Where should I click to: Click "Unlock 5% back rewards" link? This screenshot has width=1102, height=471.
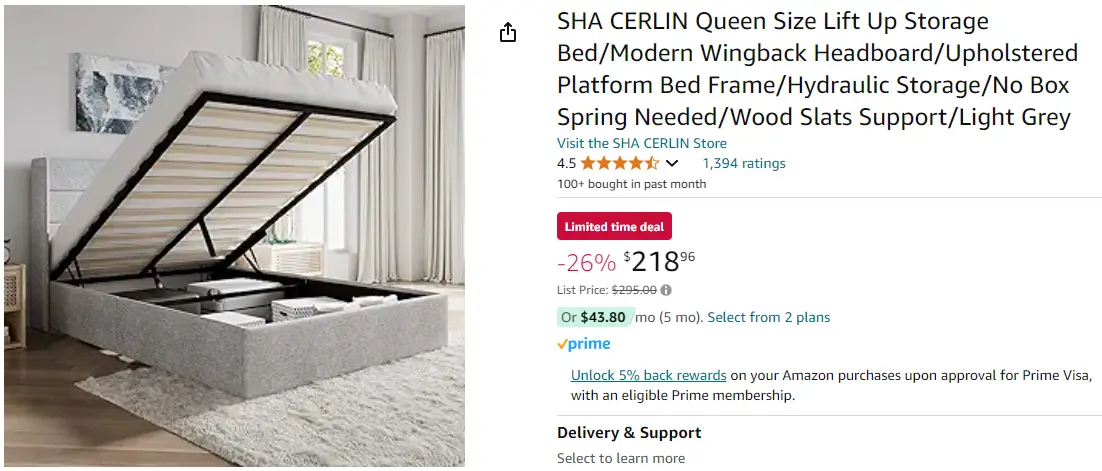click(x=648, y=375)
